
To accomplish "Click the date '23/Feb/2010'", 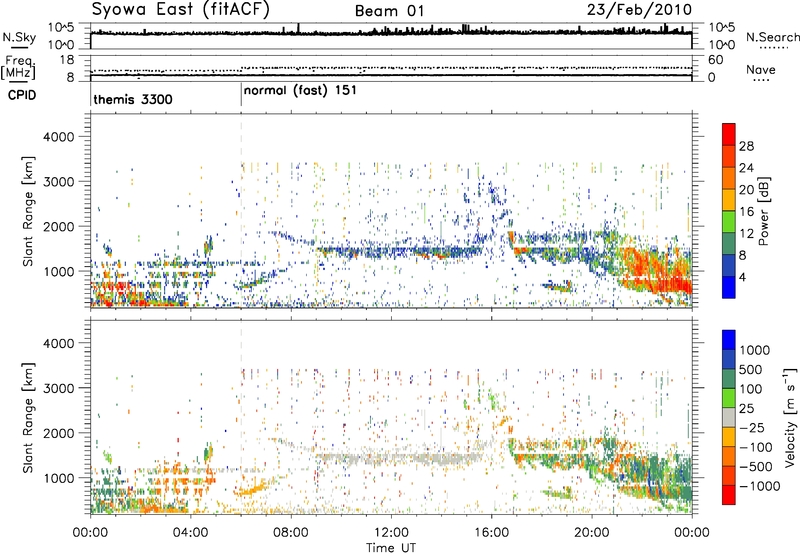I will [x=639, y=10].
